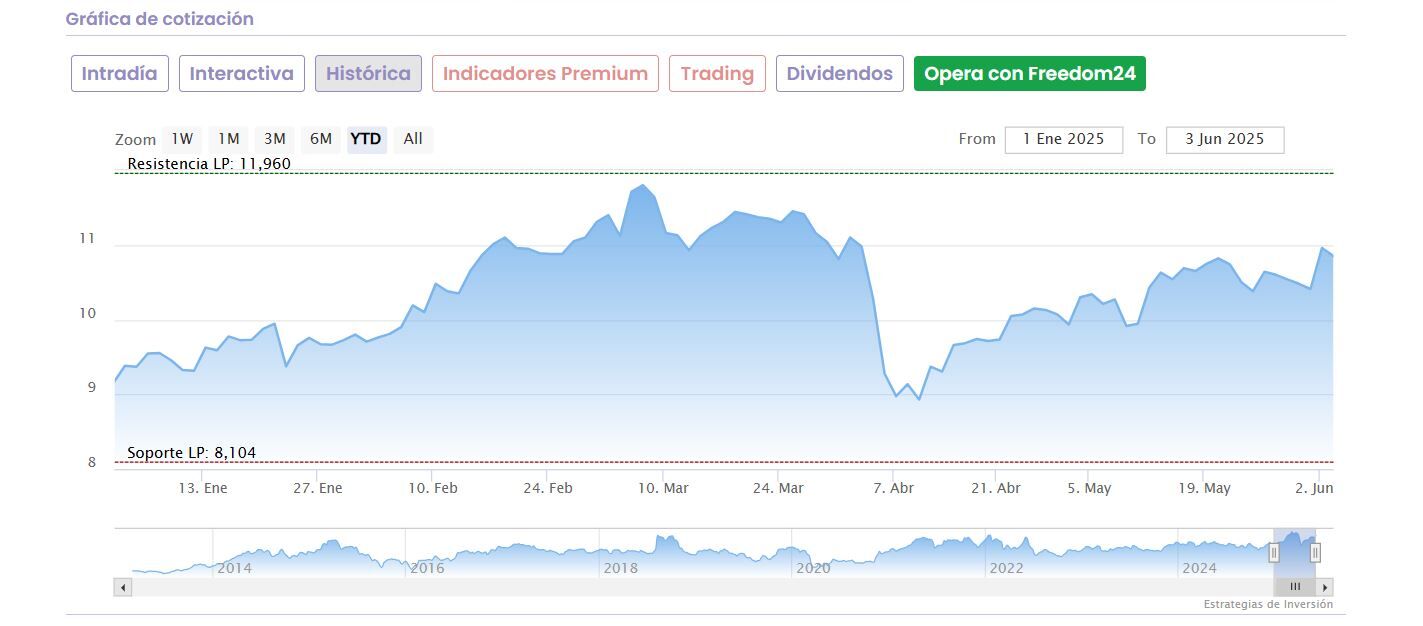Open Indicadores Premium
1423x626 pixels.
click(545, 74)
